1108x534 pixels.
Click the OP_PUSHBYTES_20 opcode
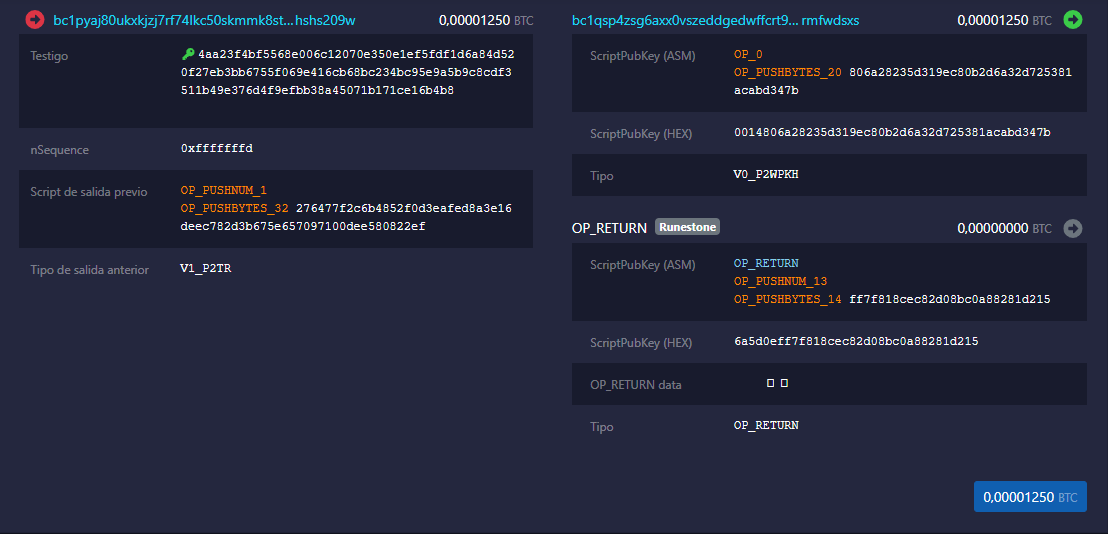pyautogui.click(x=787, y=72)
